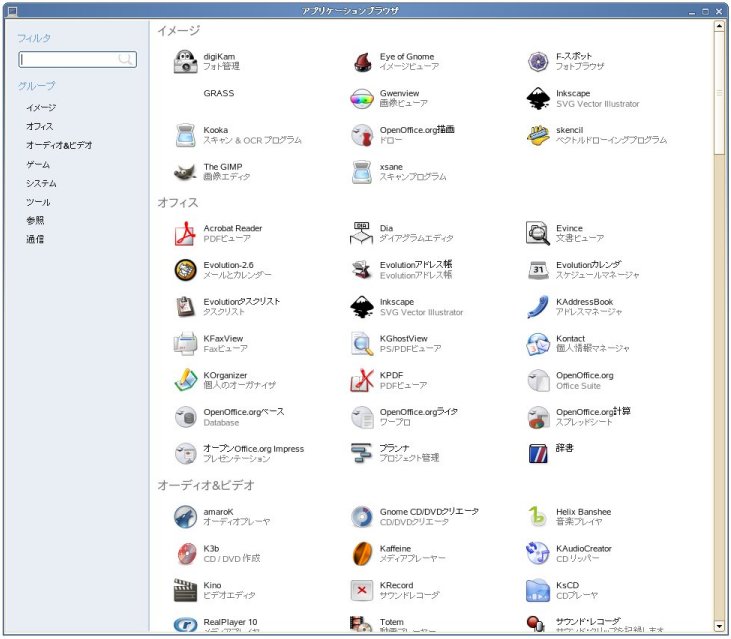Open the Kino video editor icon
Viewport: 731px width, 639px height.
186,591
